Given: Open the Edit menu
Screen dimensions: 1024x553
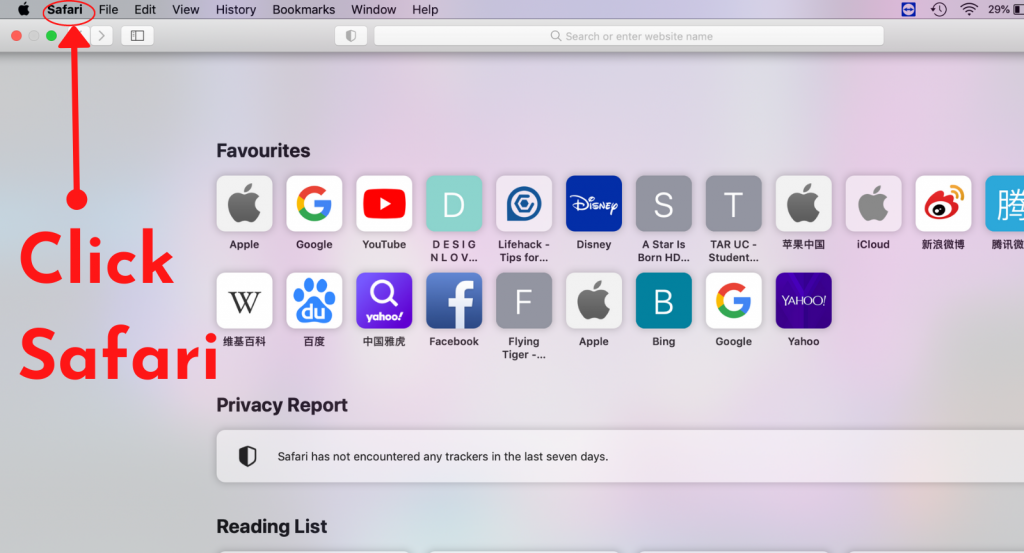Looking at the screenshot, I should (145, 10).
